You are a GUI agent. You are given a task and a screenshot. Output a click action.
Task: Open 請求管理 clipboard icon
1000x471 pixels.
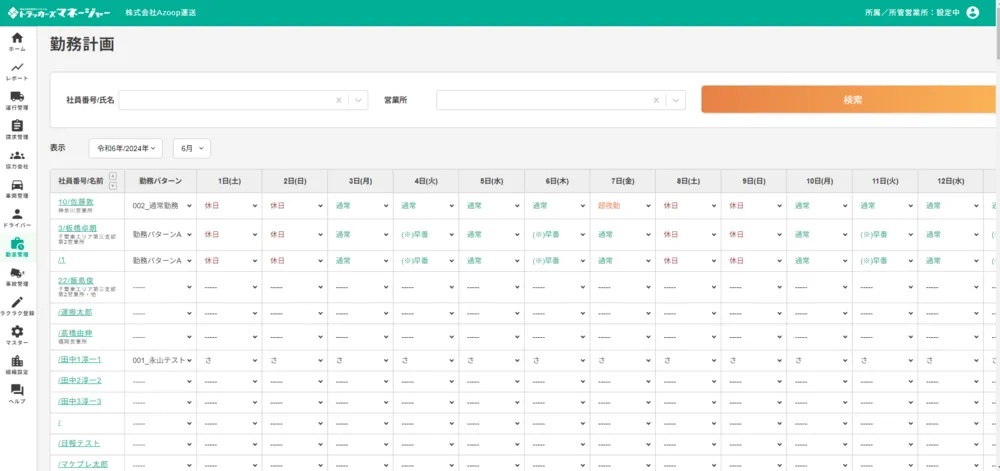(17, 126)
